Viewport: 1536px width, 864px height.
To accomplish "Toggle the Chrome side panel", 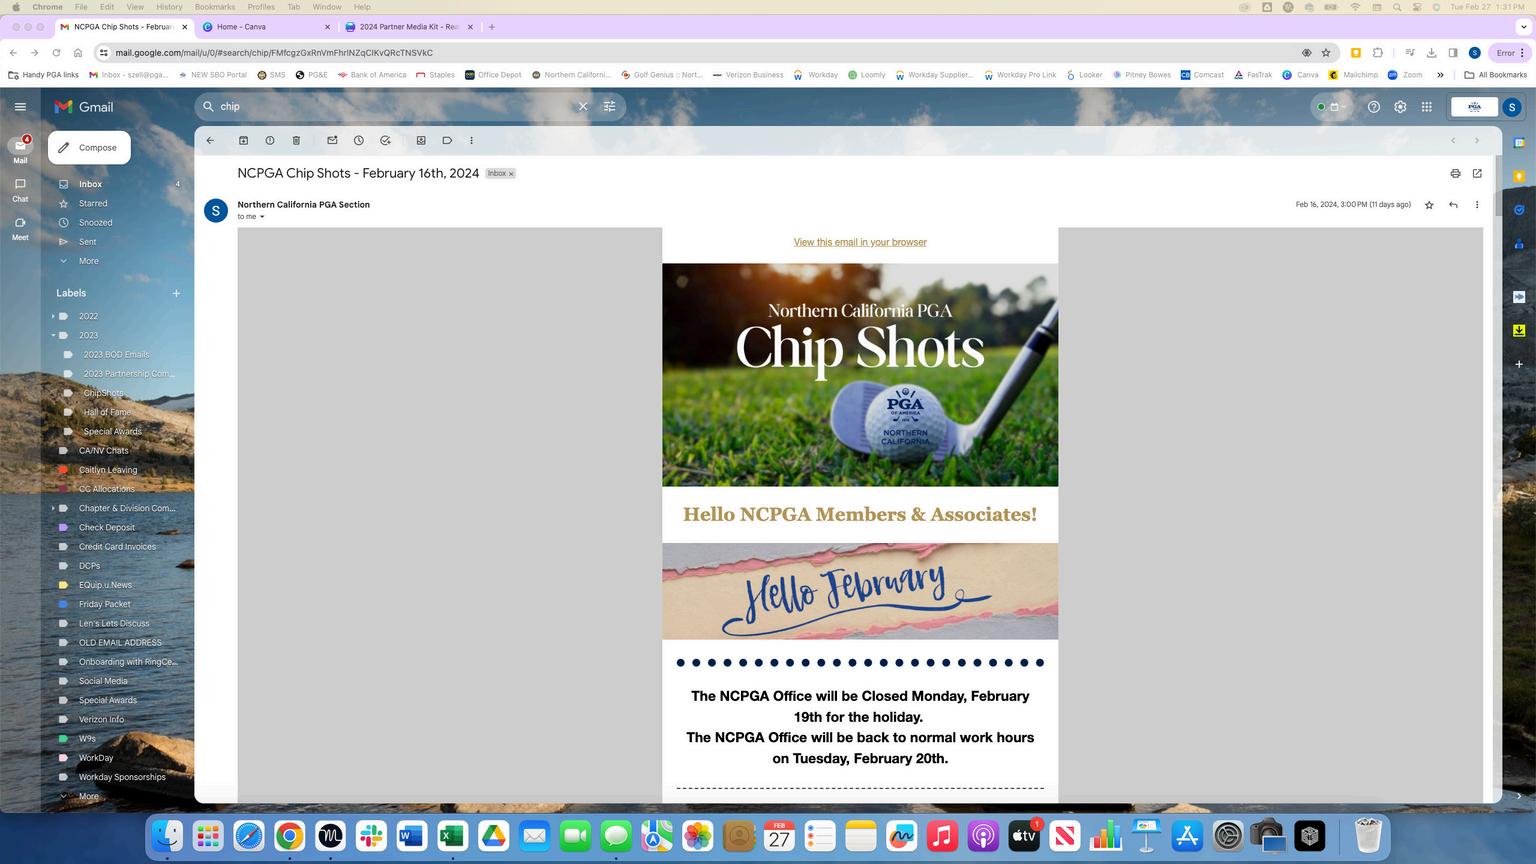I will 1452,53.
